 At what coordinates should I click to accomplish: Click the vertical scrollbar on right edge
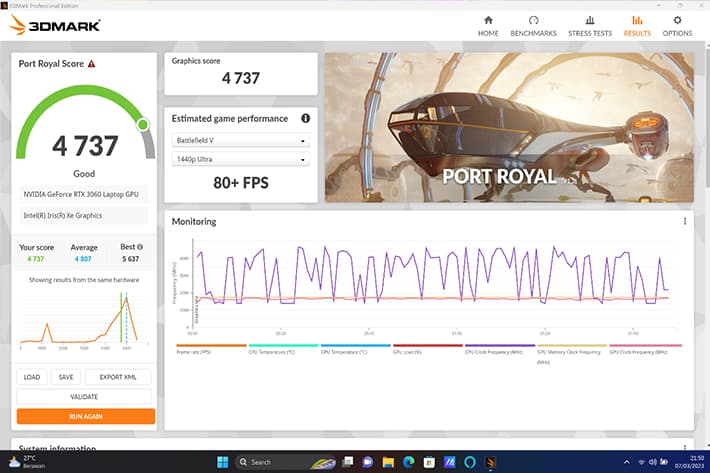707,244
